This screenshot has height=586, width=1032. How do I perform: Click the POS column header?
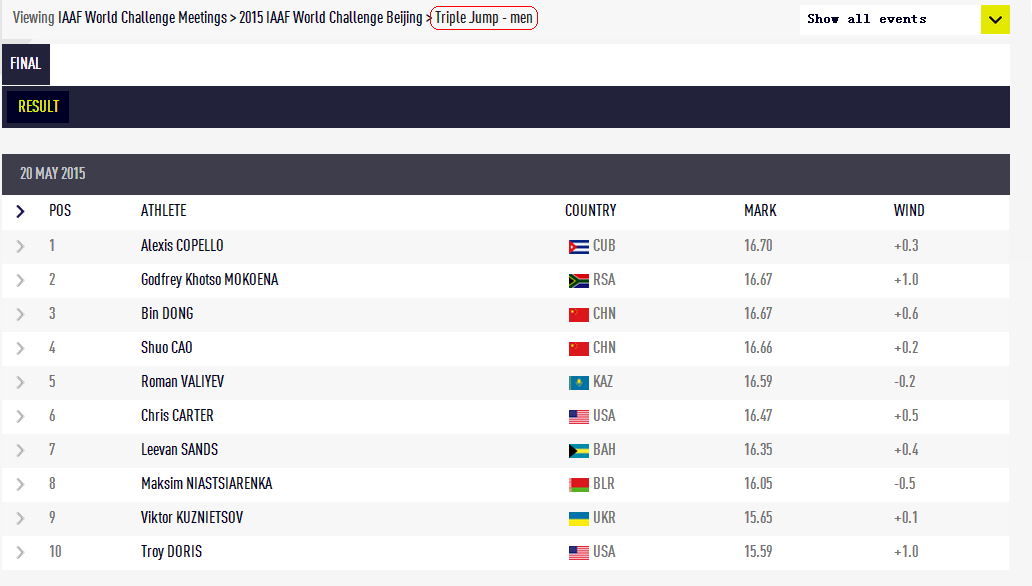60,211
